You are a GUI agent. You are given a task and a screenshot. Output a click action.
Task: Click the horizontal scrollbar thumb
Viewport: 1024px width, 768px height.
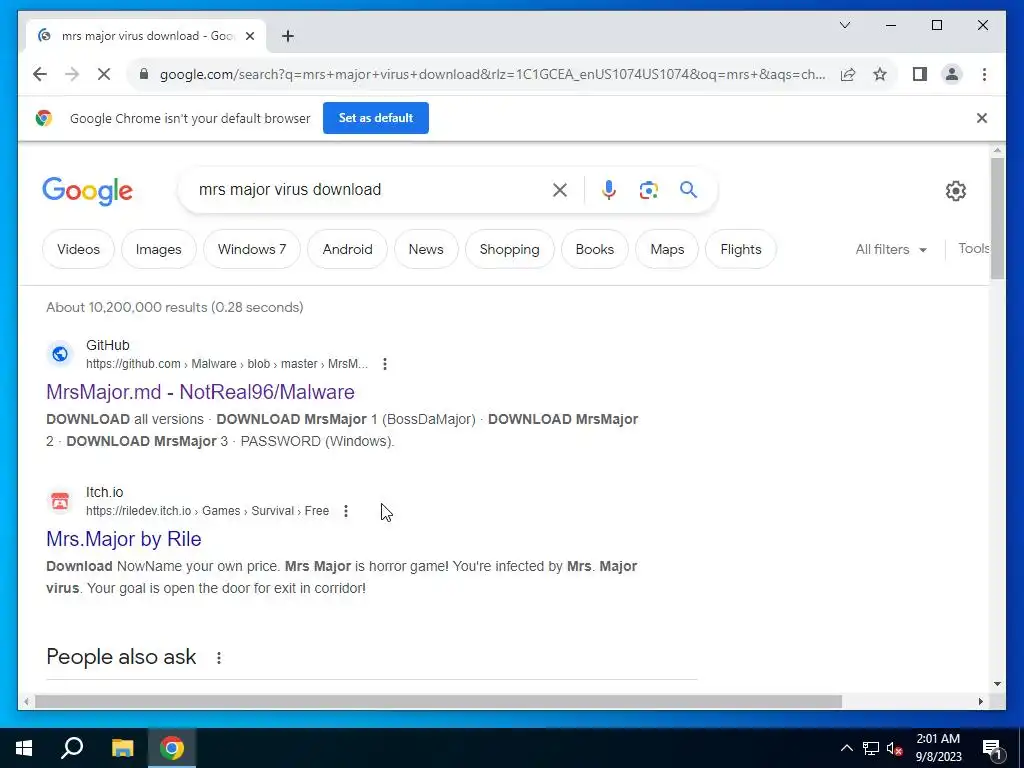click(x=438, y=702)
